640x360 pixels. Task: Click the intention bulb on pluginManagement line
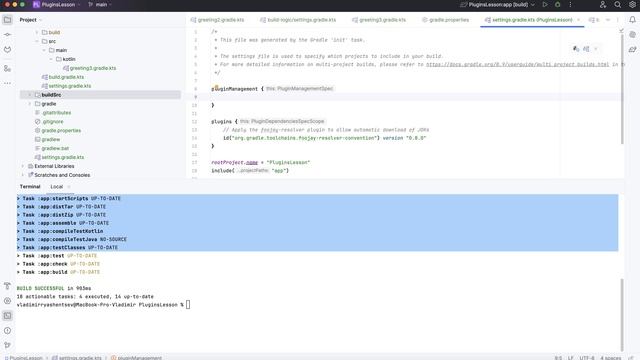tap(216, 87)
